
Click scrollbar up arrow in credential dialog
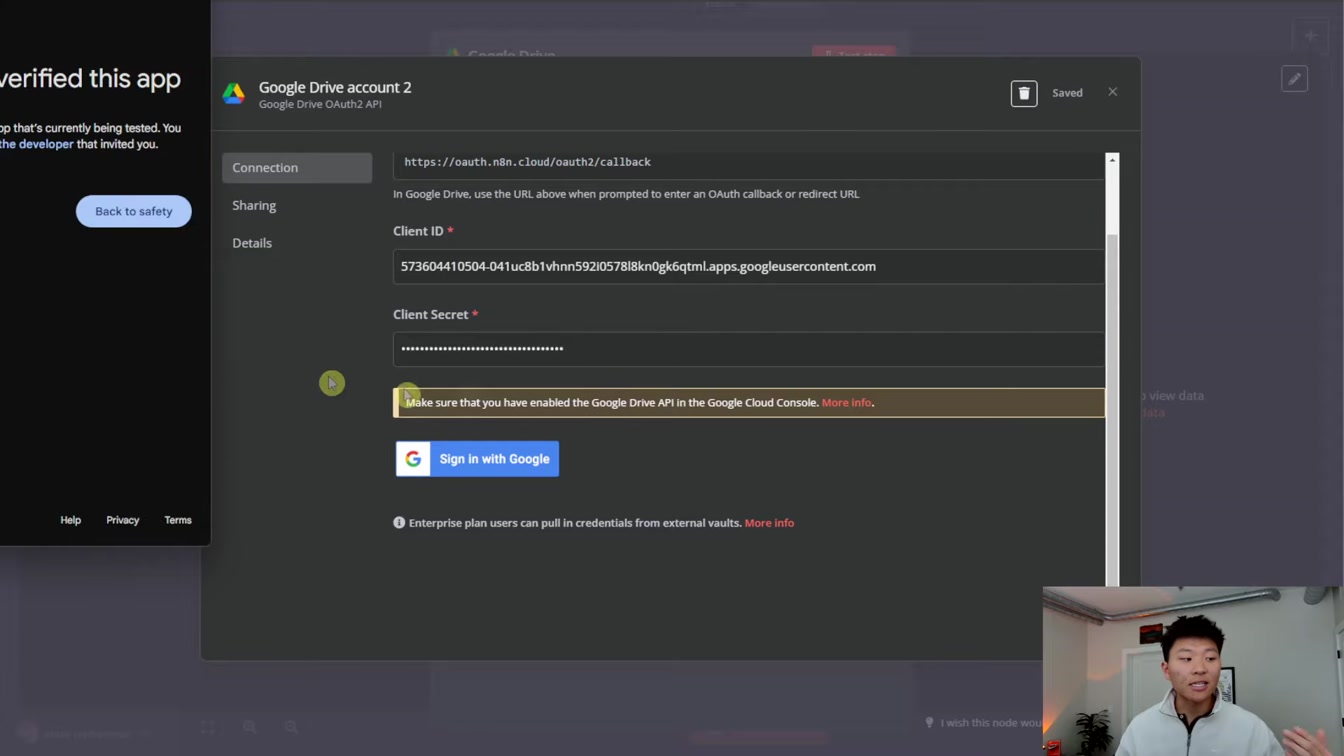pos(1112,160)
